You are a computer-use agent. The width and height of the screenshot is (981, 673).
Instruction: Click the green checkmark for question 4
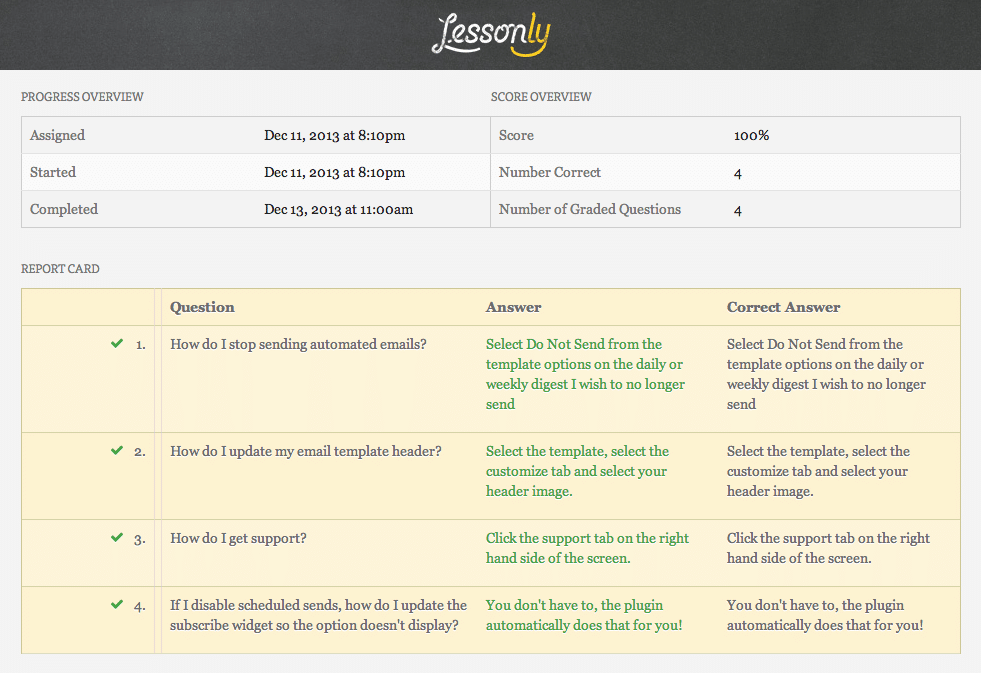click(x=117, y=604)
